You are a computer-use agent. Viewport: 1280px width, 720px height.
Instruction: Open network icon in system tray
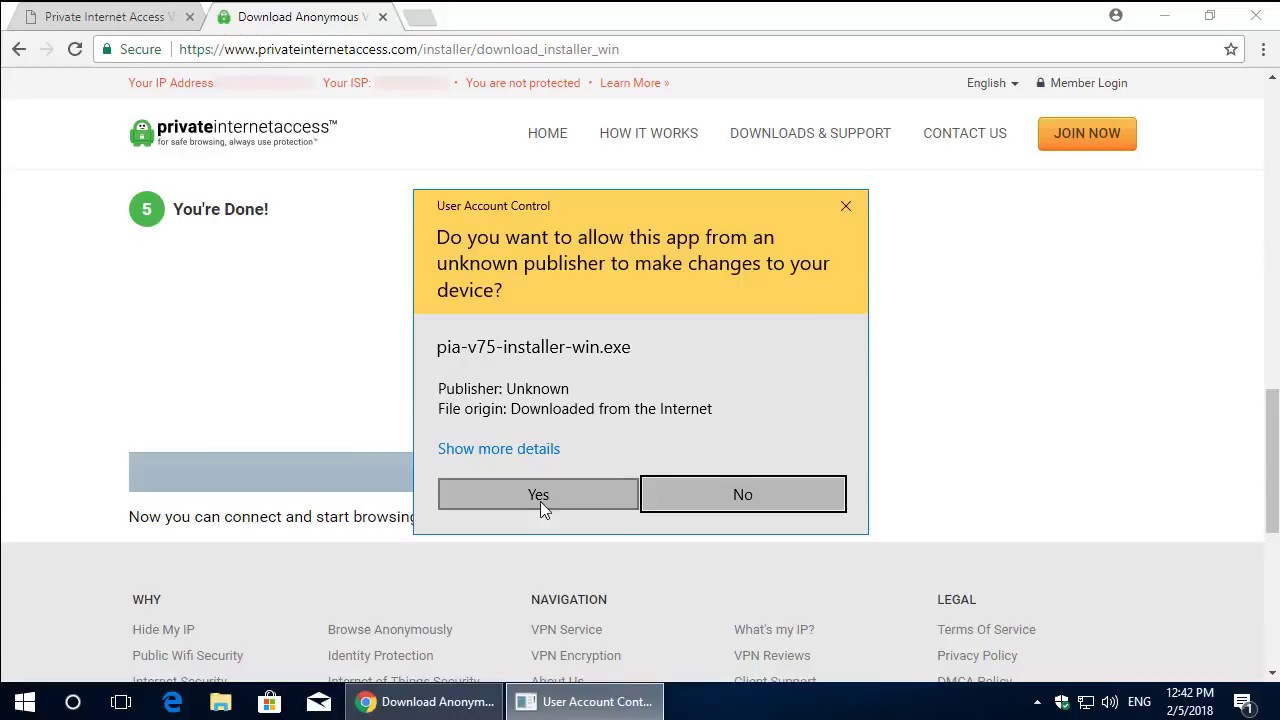tap(1086, 702)
